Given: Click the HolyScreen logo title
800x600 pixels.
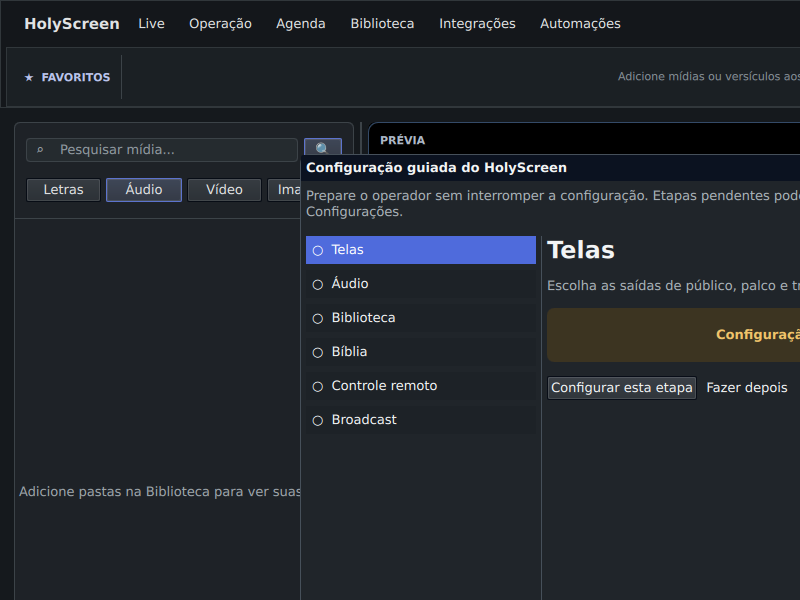Looking at the screenshot, I should [72, 23].
